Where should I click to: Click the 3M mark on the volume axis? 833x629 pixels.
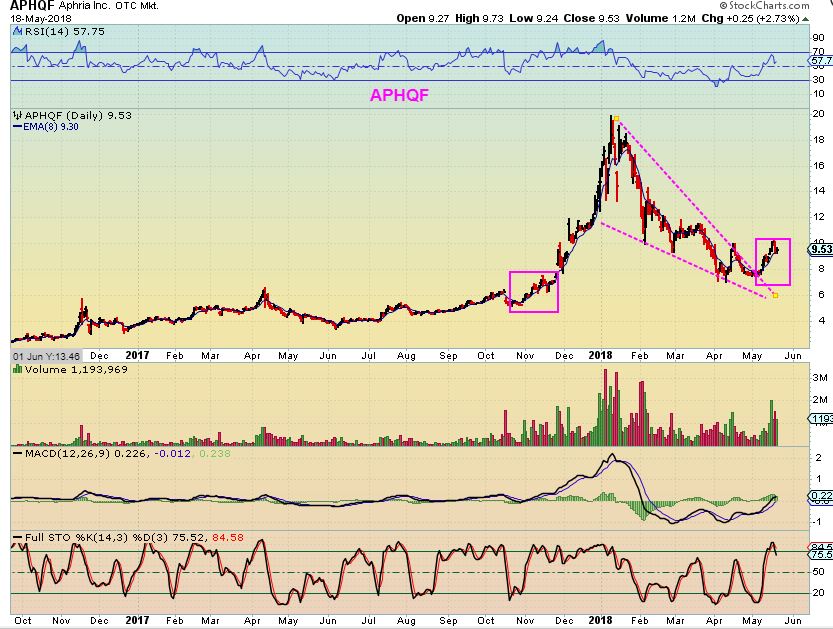(819, 378)
